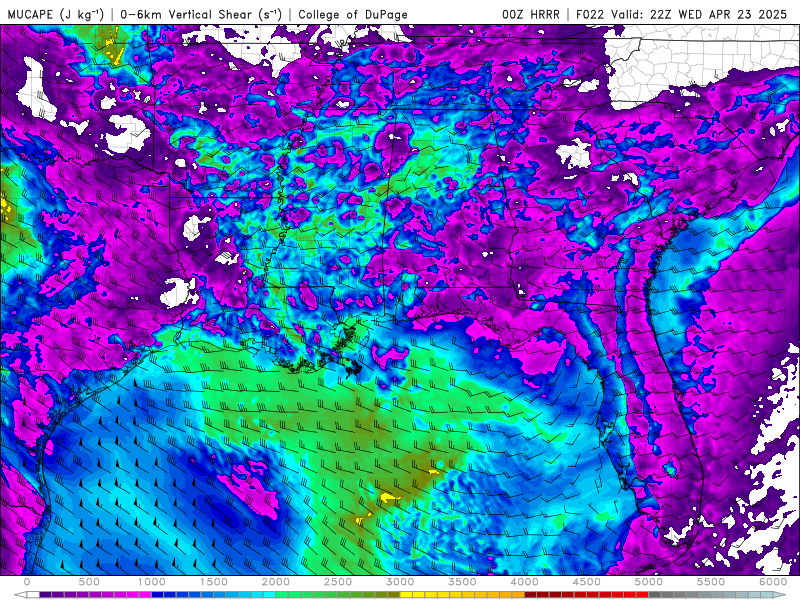Click the 1500 tick label on the color scale

coord(214,582)
